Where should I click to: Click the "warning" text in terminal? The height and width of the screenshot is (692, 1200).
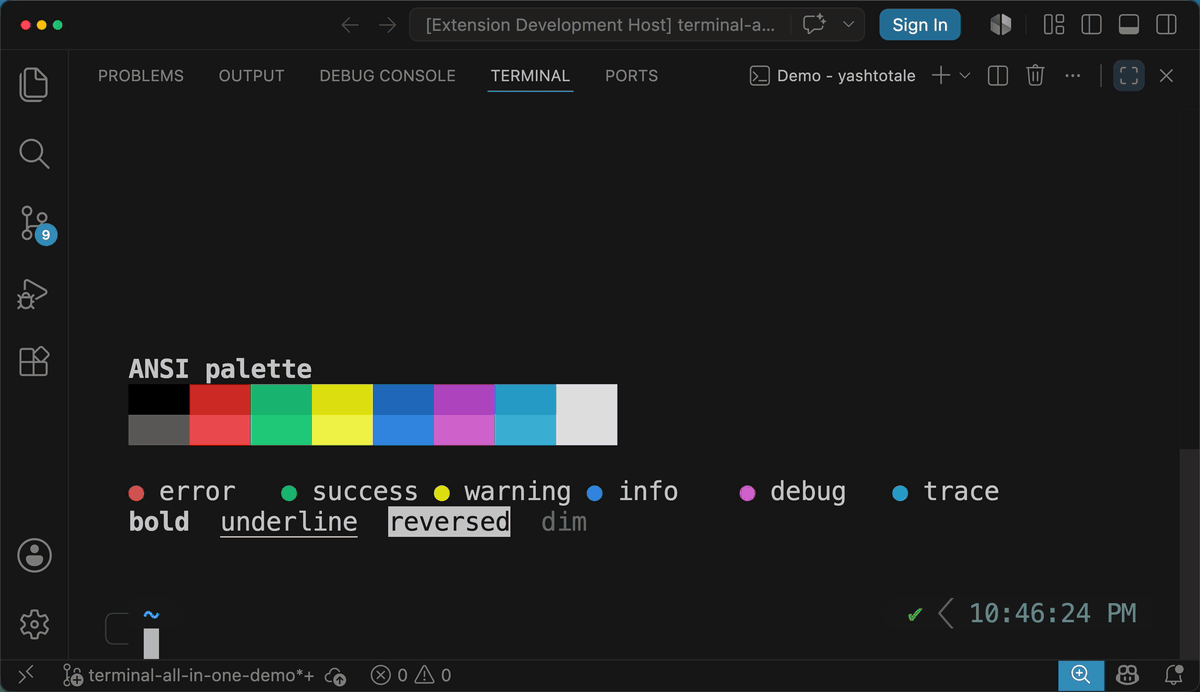pos(517,492)
